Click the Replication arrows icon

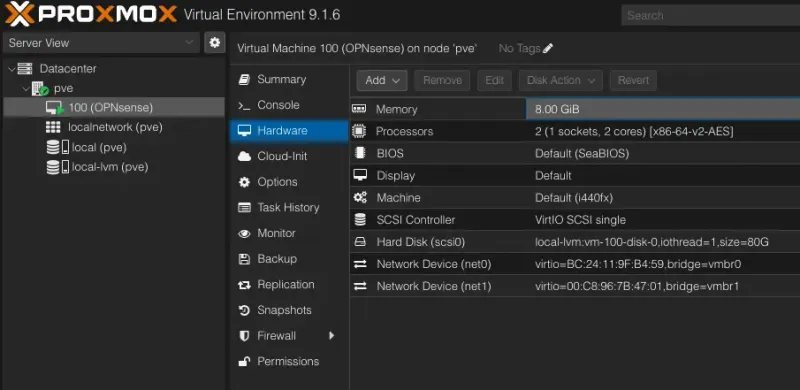pyautogui.click(x=244, y=285)
